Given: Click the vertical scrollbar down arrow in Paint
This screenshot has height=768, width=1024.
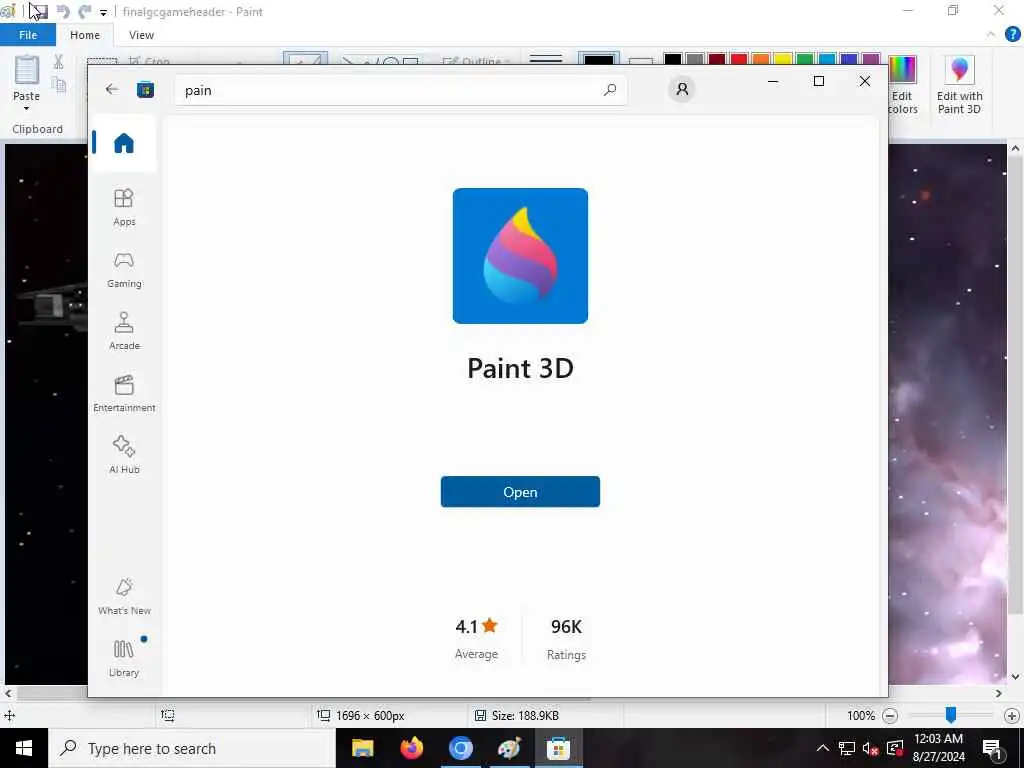Looking at the screenshot, I should (1015, 677).
